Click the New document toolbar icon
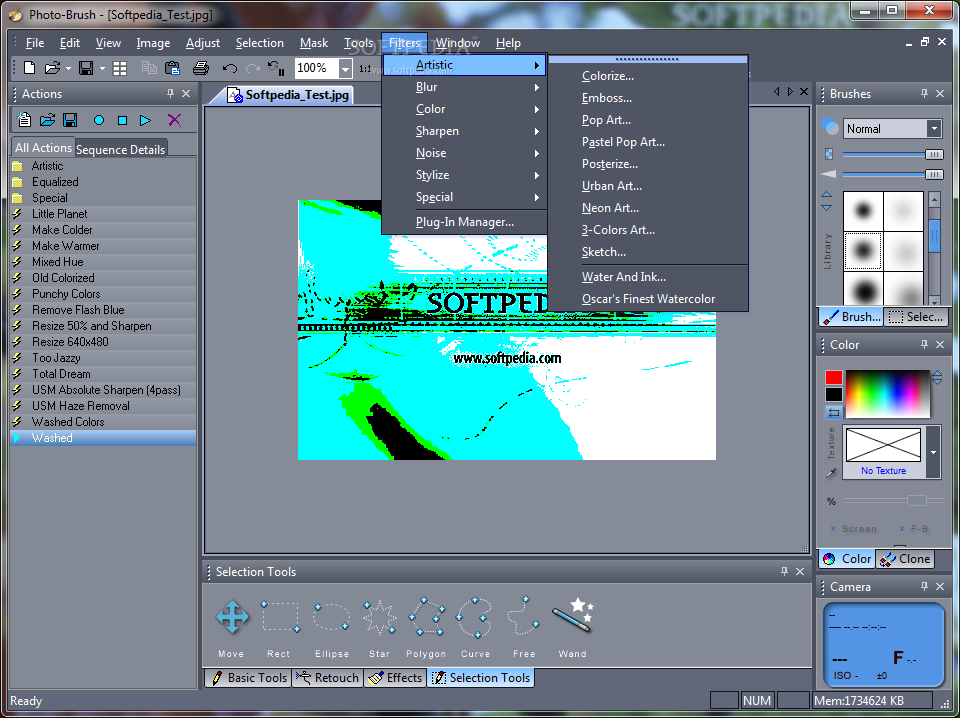 [x=29, y=68]
